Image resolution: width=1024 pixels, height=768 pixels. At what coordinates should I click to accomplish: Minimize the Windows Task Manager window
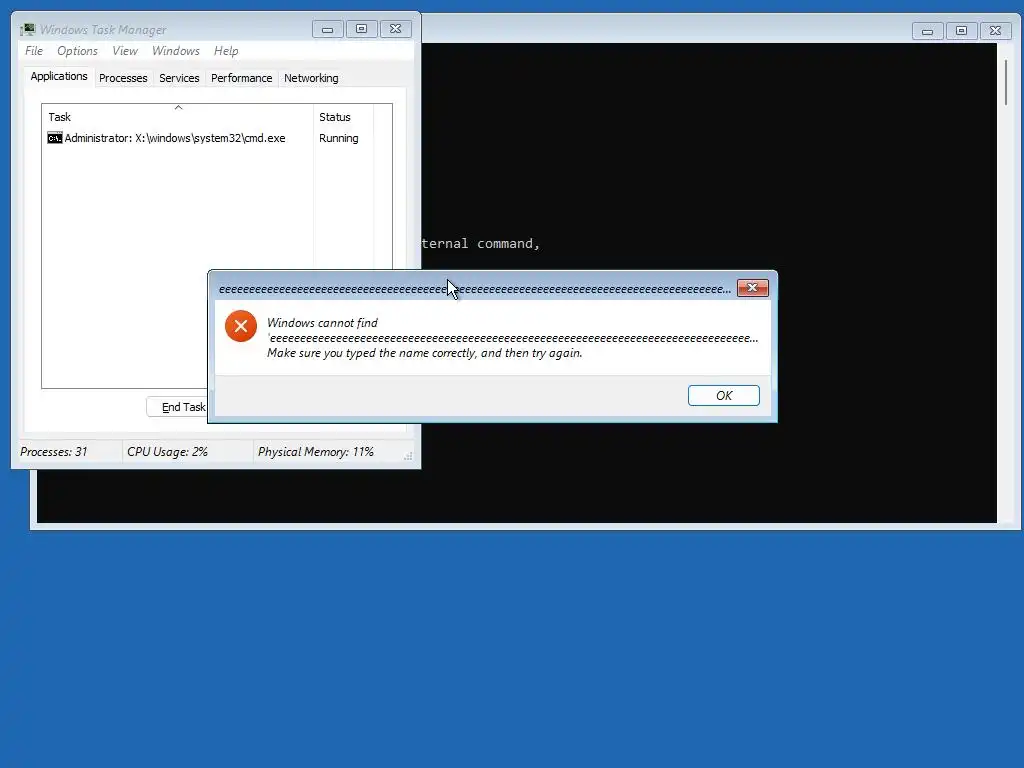coord(327,29)
